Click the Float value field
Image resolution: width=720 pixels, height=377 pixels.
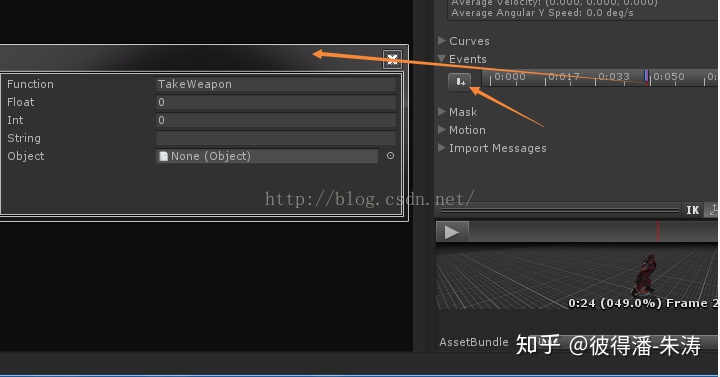click(x=276, y=102)
